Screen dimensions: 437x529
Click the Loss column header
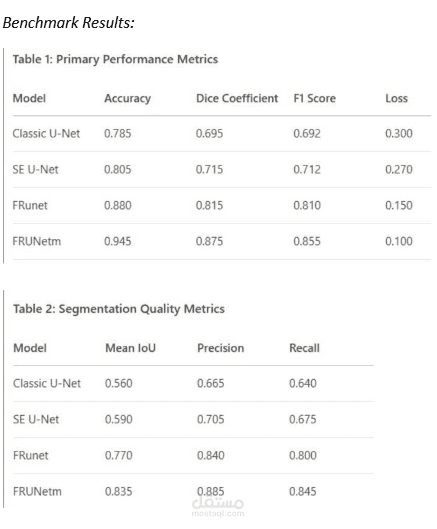point(397,98)
